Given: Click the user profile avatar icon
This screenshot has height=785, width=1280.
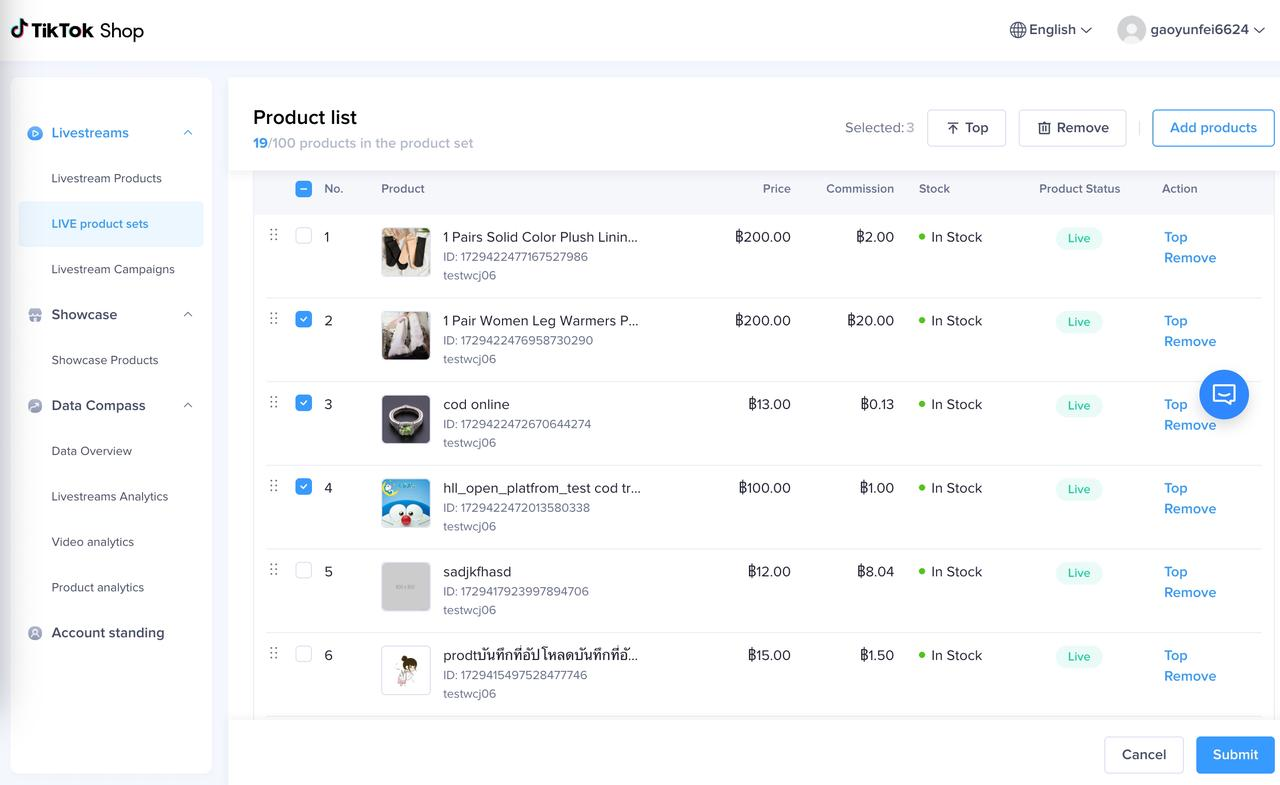Looking at the screenshot, I should pos(1131,30).
